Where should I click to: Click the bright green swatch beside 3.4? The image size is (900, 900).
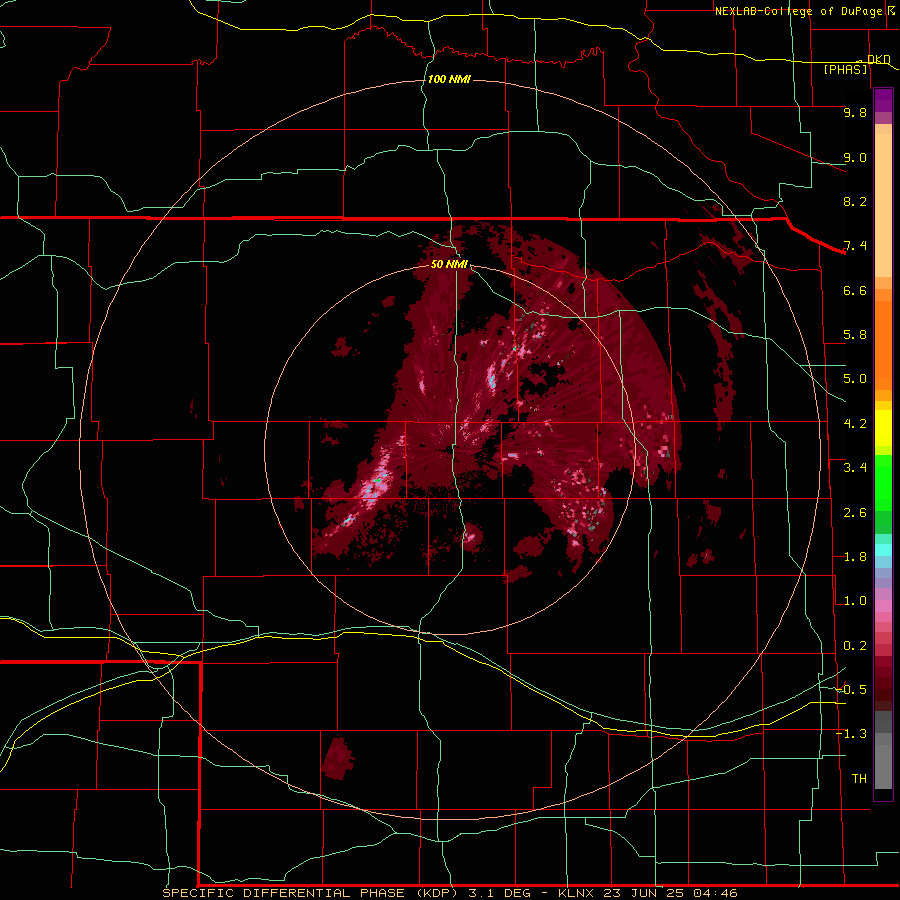[x=883, y=483]
